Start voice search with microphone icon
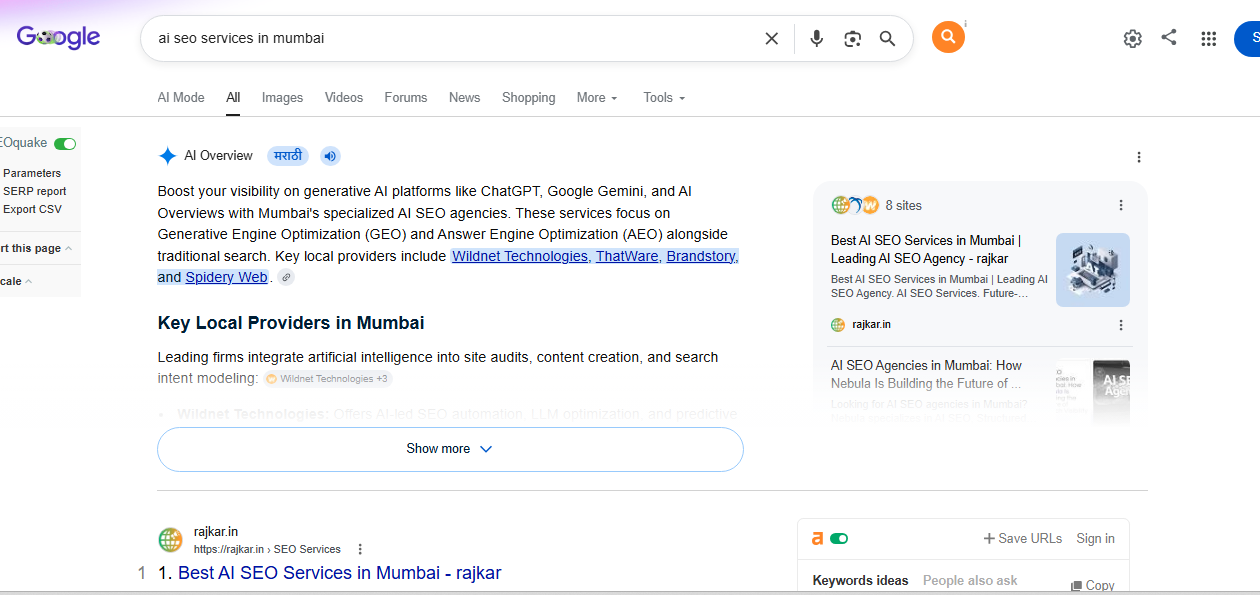 tap(817, 38)
